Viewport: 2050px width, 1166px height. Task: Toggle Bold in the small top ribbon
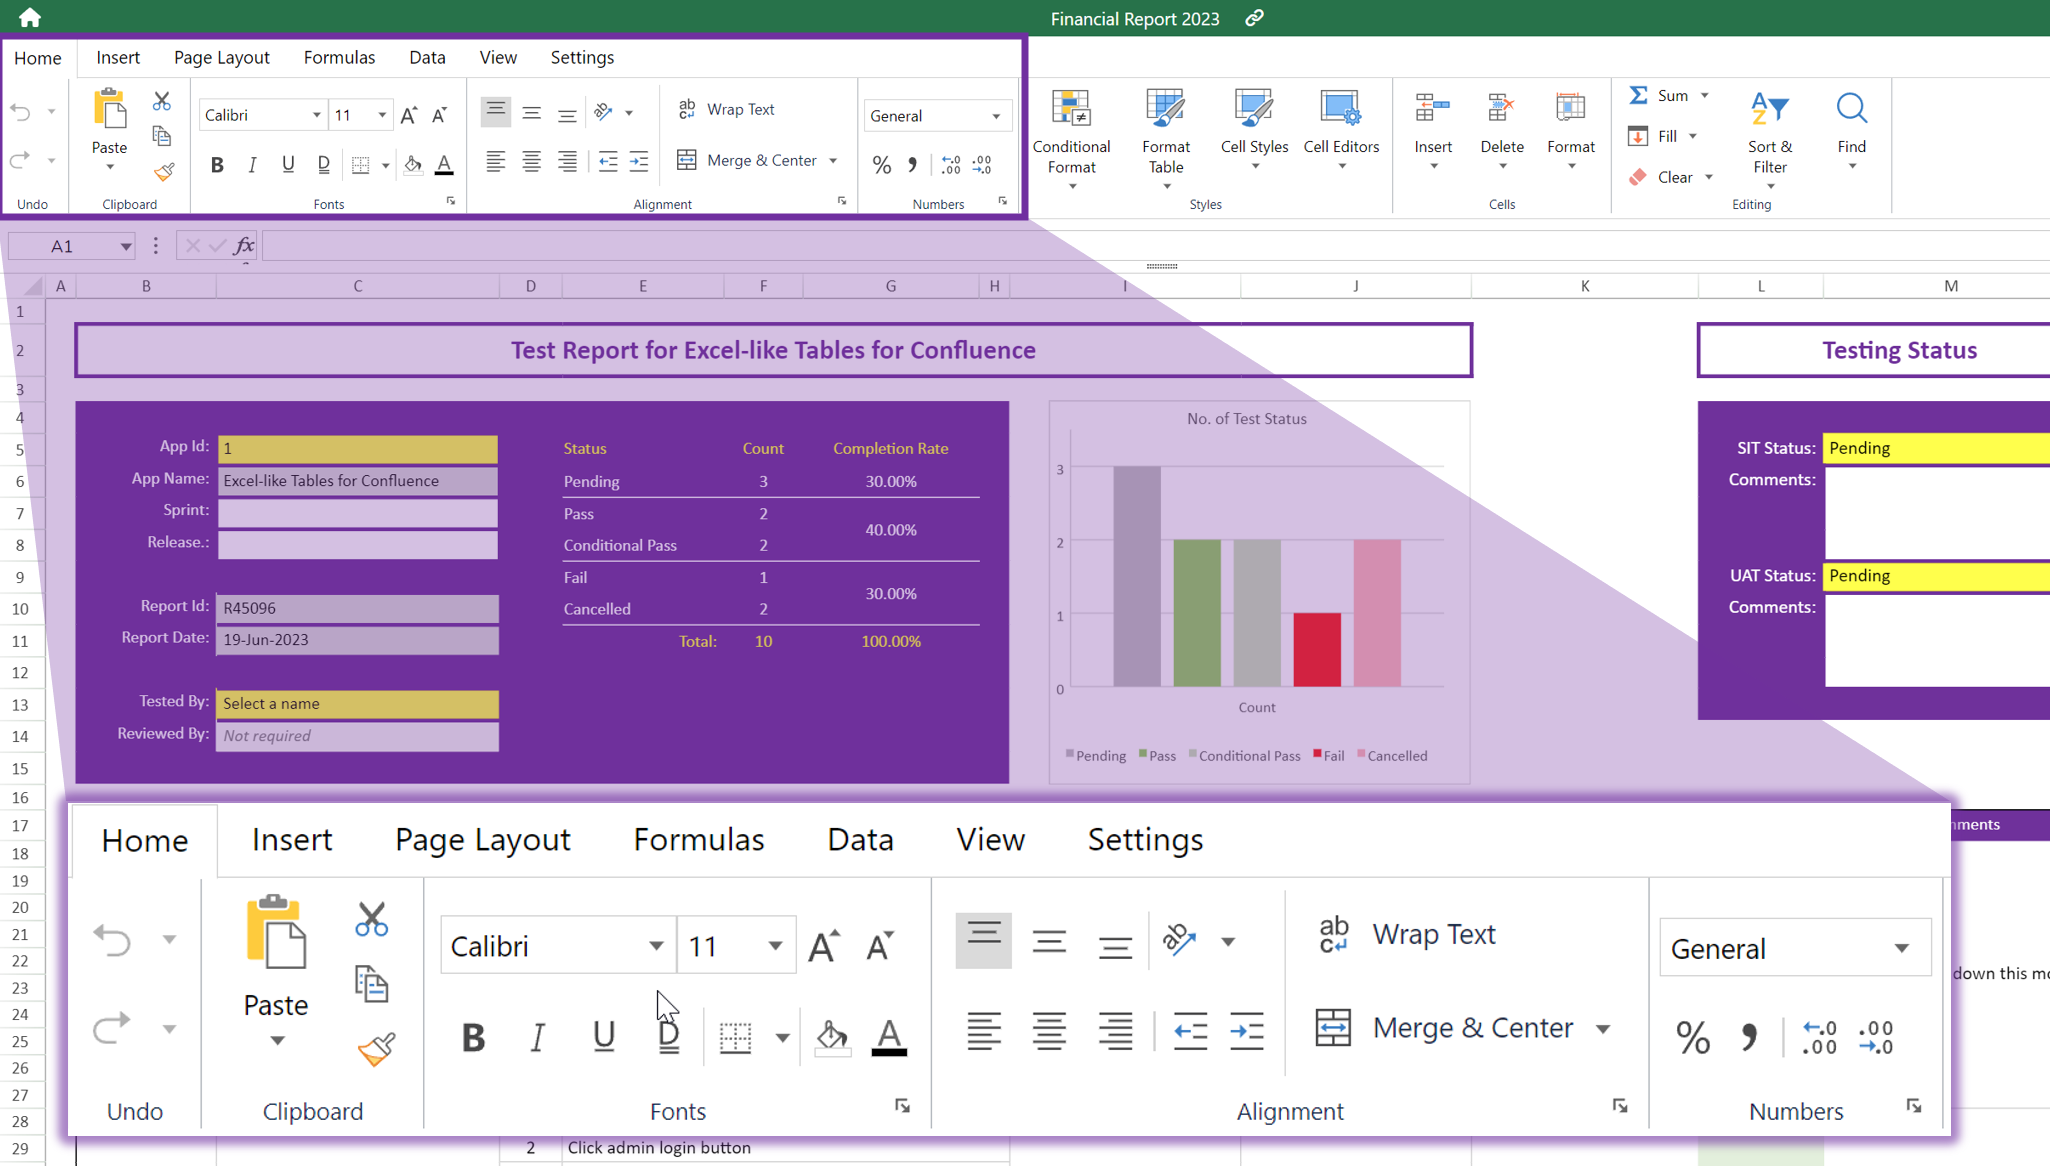(217, 165)
